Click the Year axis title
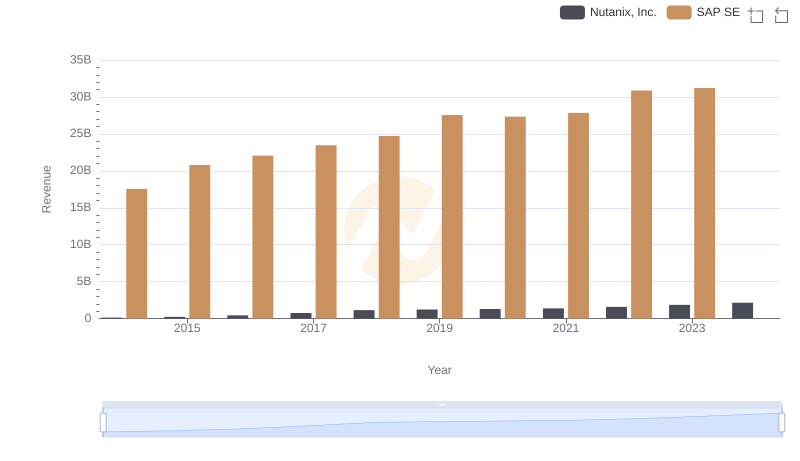Image resolution: width=800 pixels, height=461 pixels. point(439,370)
